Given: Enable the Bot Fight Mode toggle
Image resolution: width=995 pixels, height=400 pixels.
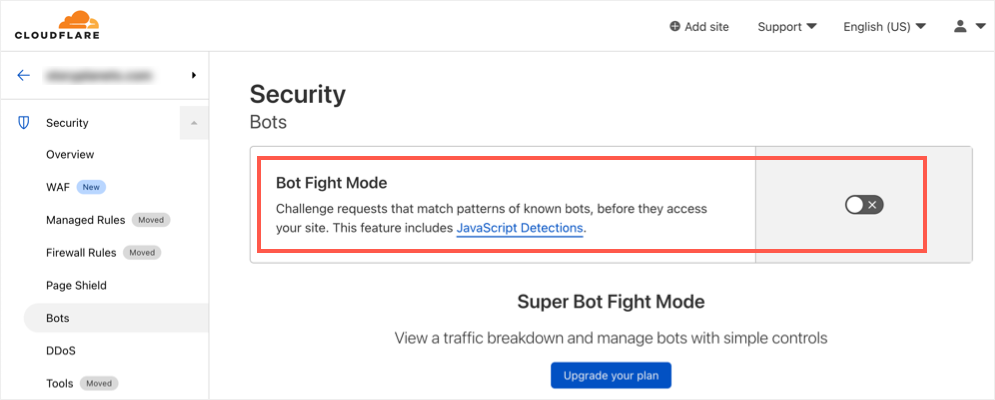Looking at the screenshot, I should (x=864, y=205).
